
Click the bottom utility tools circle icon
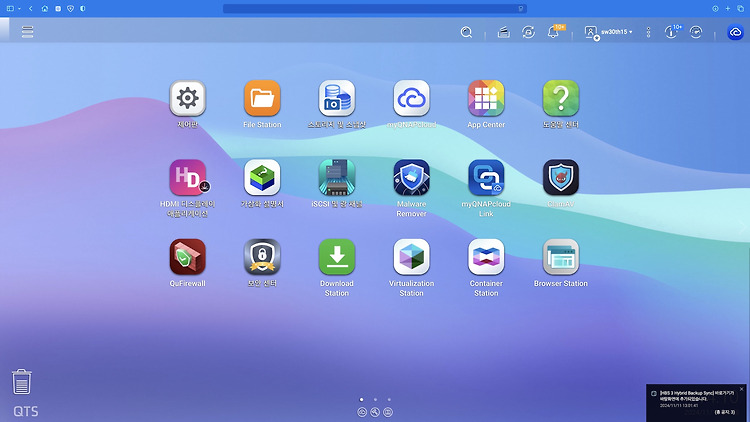tap(375, 412)
